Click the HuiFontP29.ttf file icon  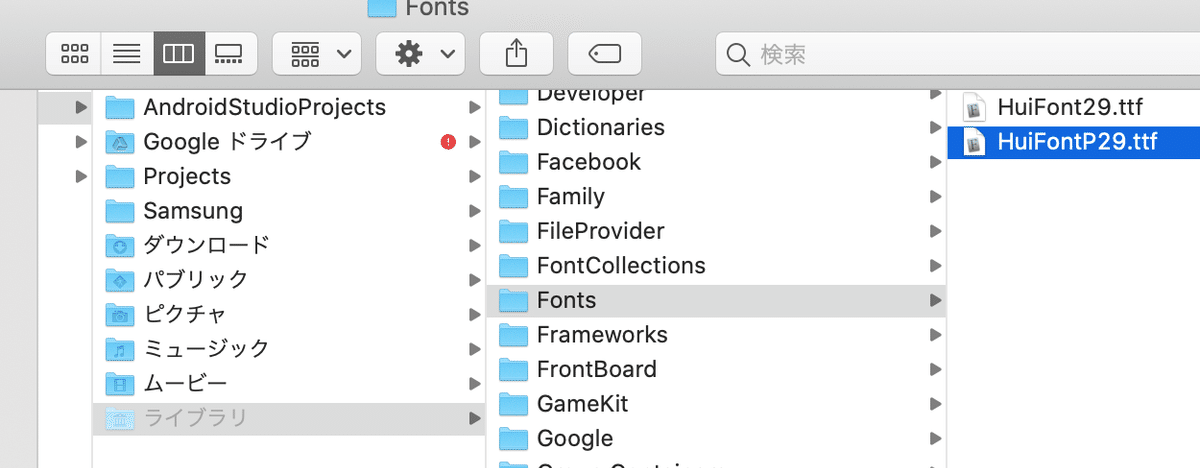coord(974,142)
